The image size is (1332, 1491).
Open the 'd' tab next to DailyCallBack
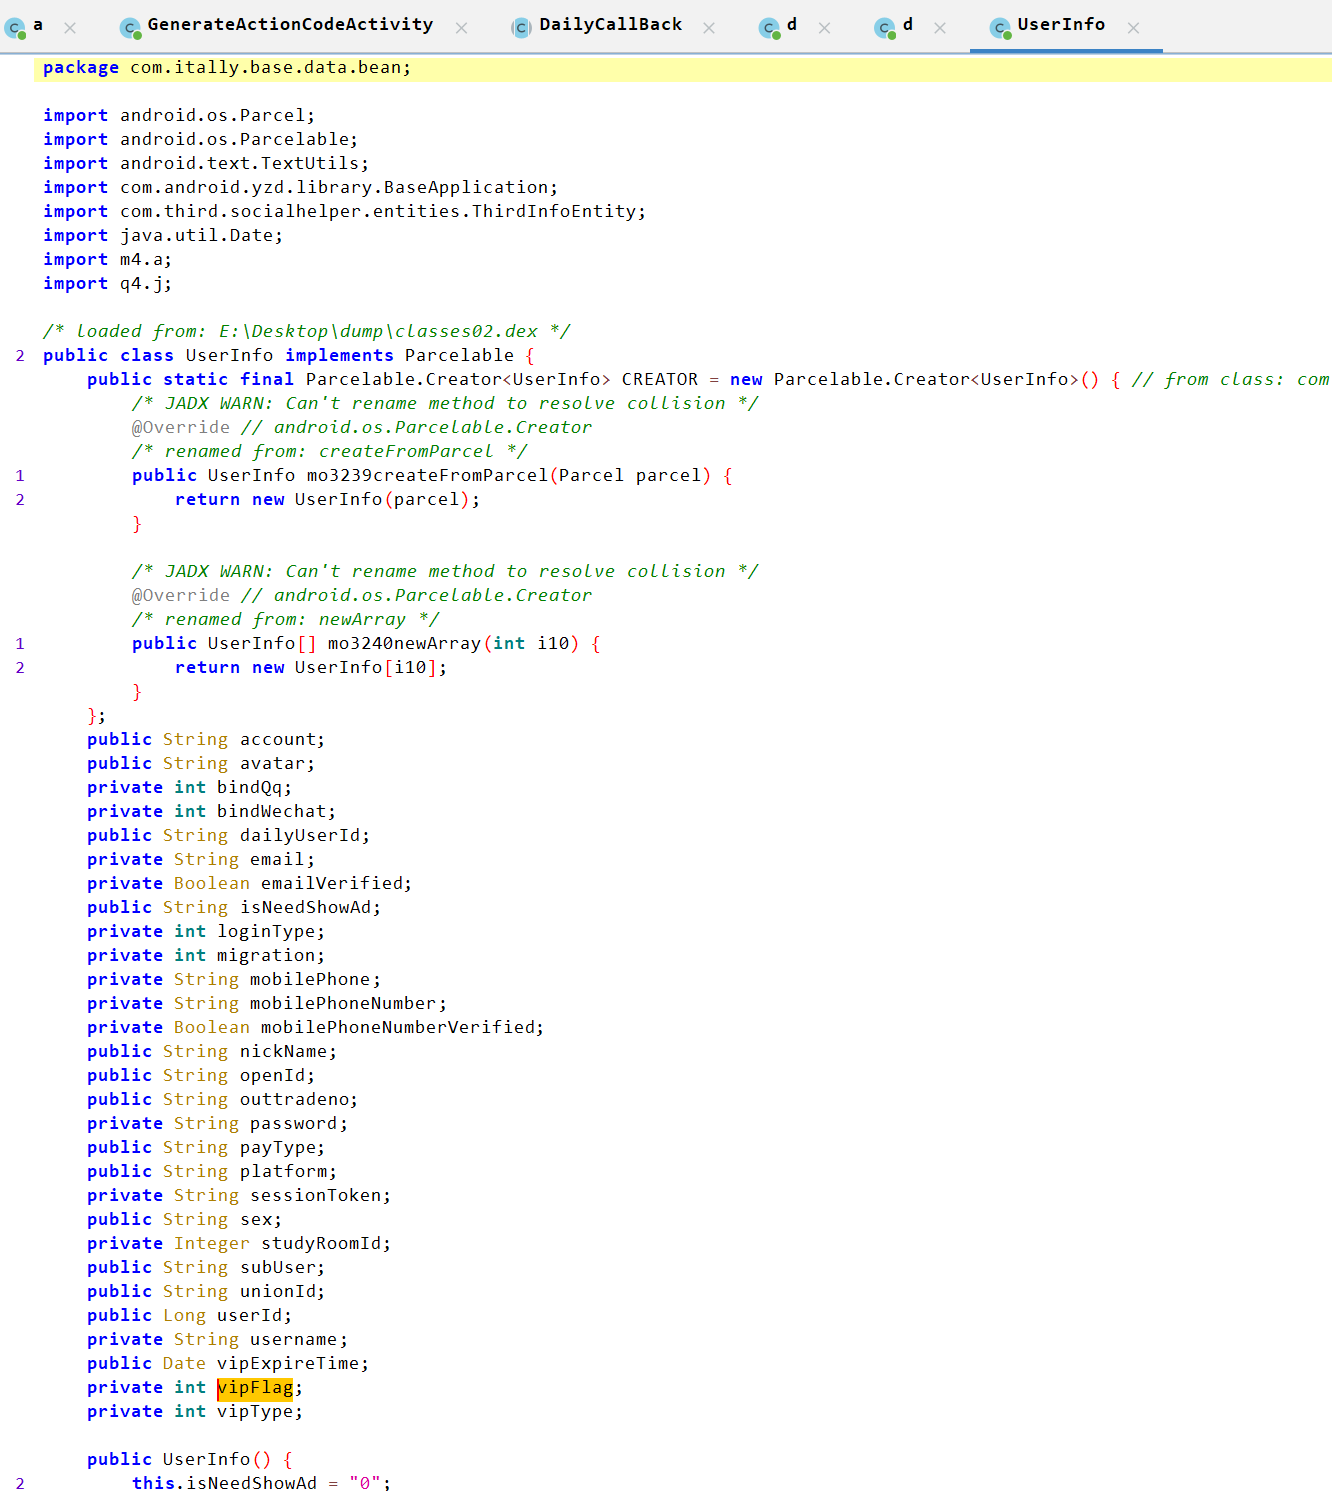tap(791, 25)
